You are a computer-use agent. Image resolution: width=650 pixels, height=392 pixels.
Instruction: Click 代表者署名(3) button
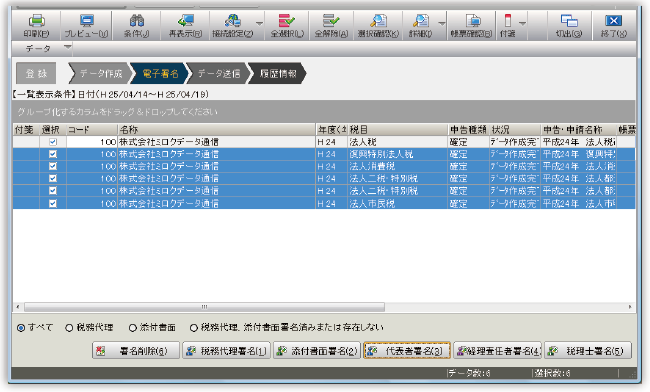point(407,351)
